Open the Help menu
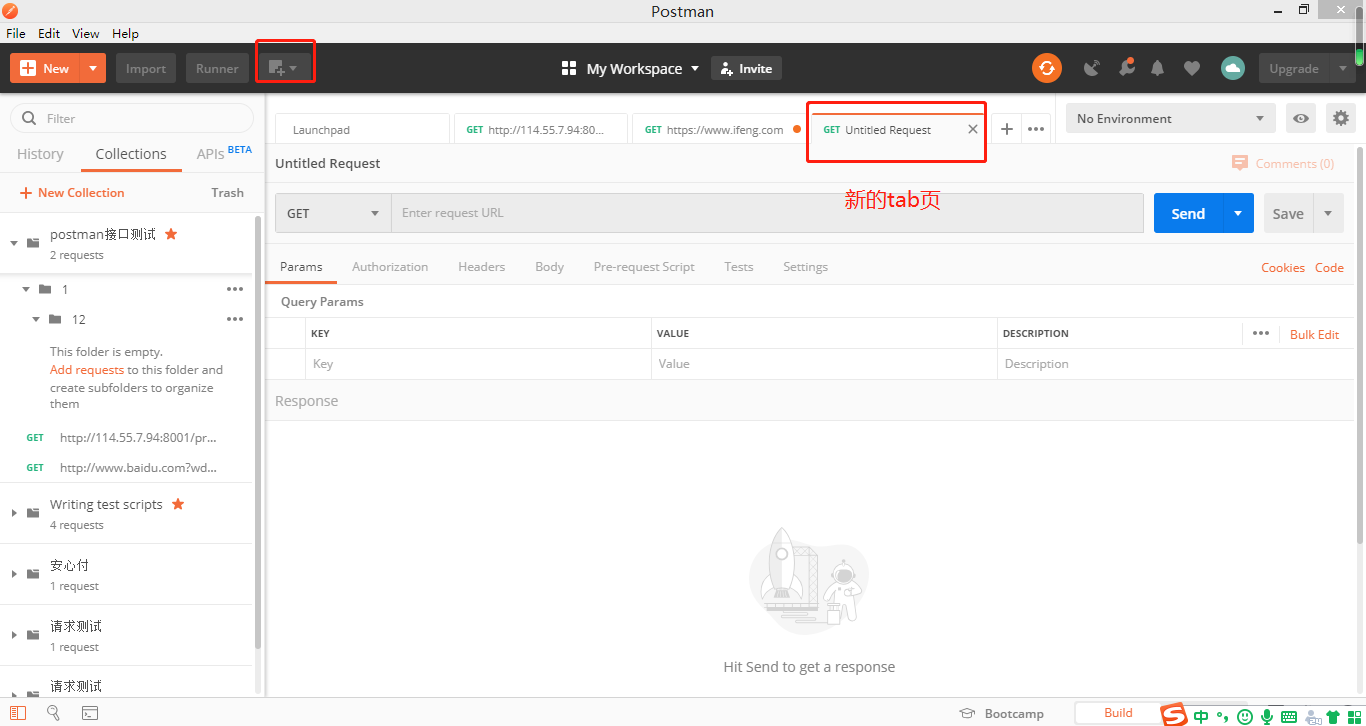 click(125, 33)
